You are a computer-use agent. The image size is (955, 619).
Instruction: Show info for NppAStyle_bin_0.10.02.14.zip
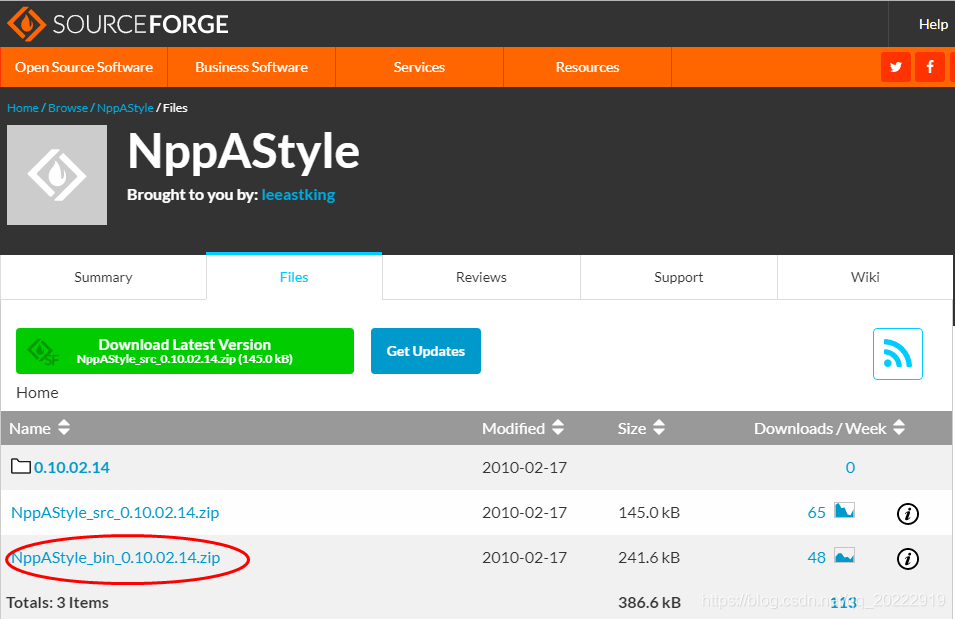point(907,559)
